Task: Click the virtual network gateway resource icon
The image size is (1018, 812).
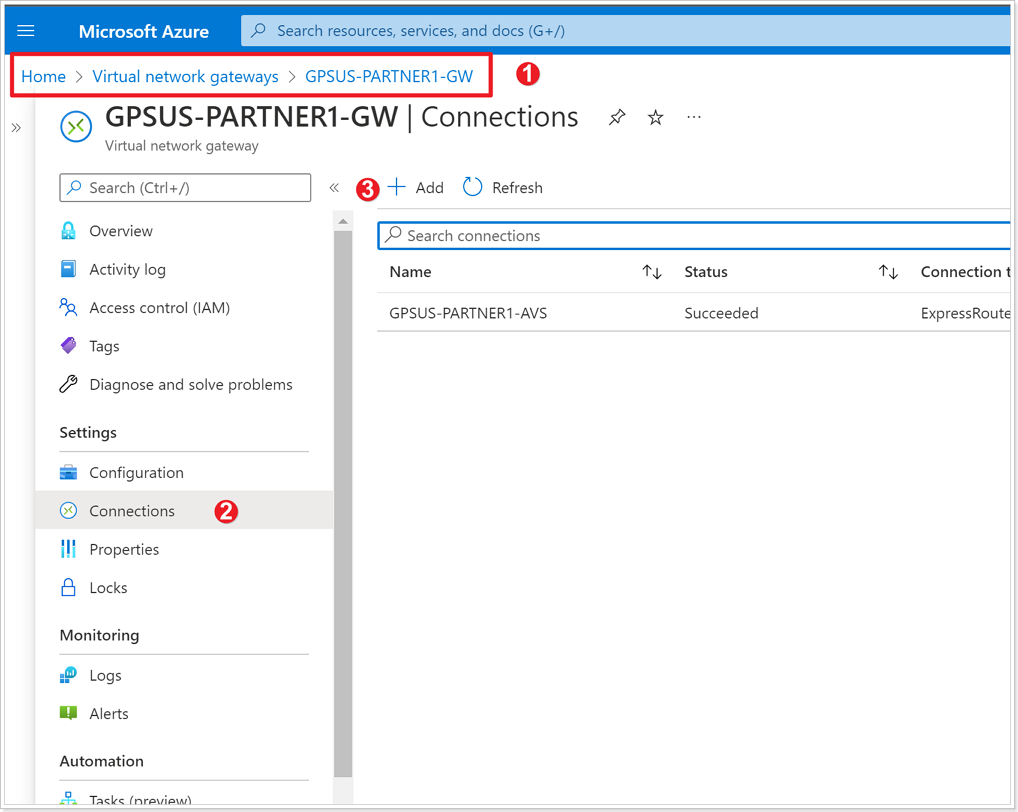Action: (x=76, y=127)
